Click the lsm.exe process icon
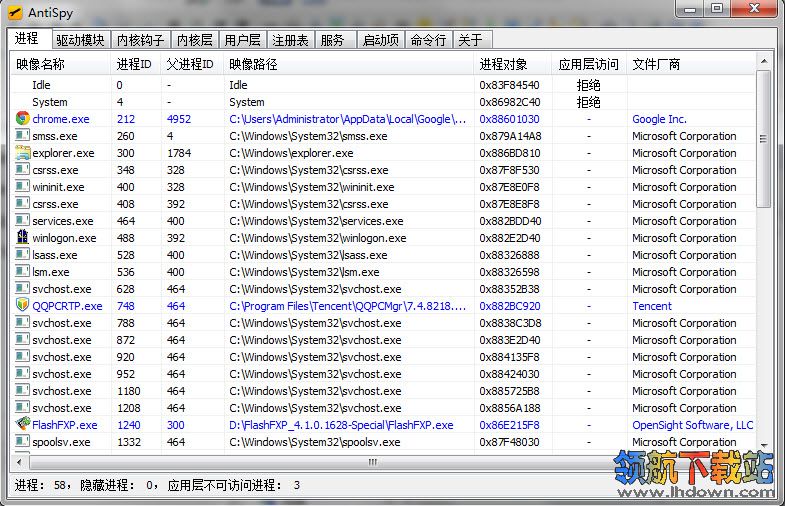This screenshot has height=506, width=785. [x=23, y=271]
